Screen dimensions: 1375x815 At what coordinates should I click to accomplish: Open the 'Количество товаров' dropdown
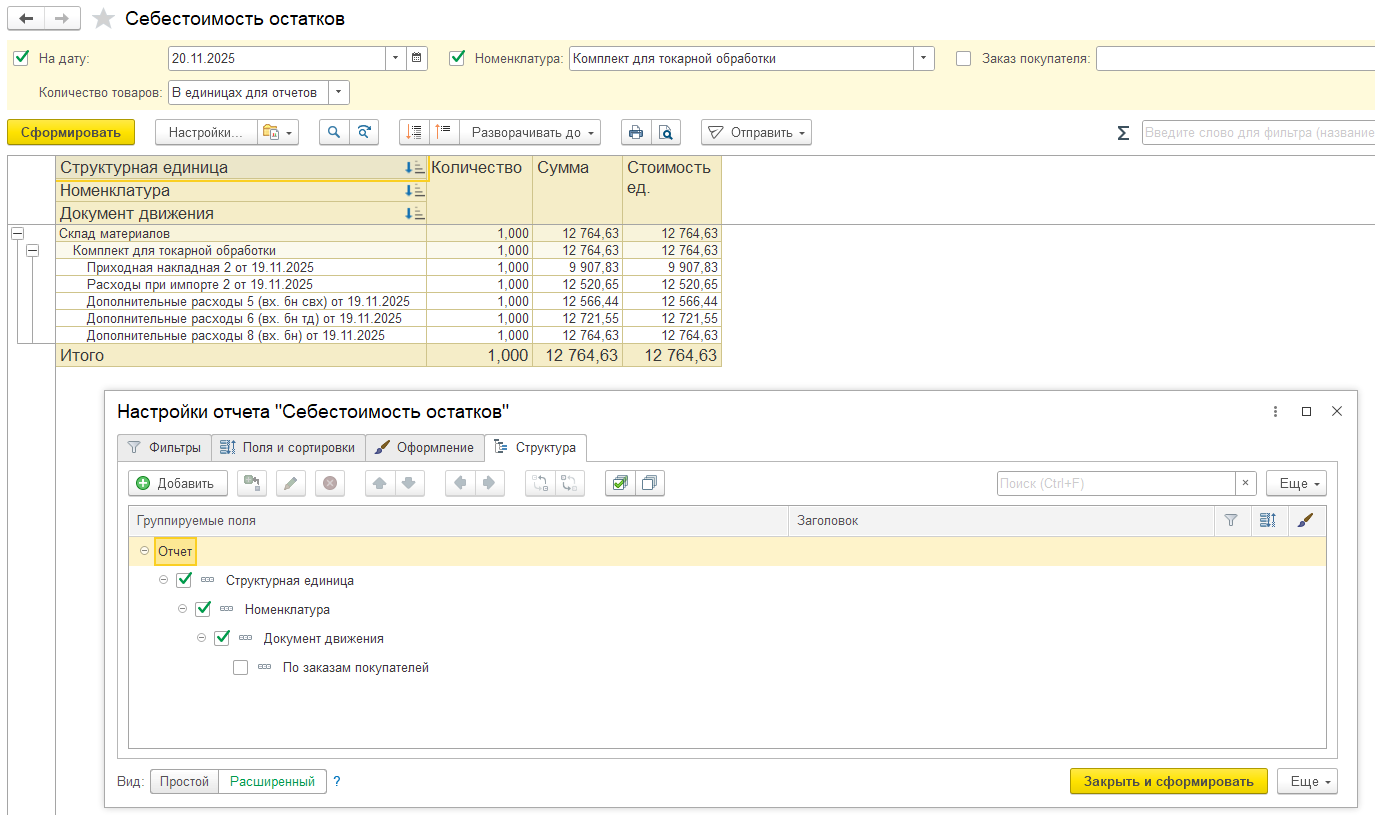(339, 92)
